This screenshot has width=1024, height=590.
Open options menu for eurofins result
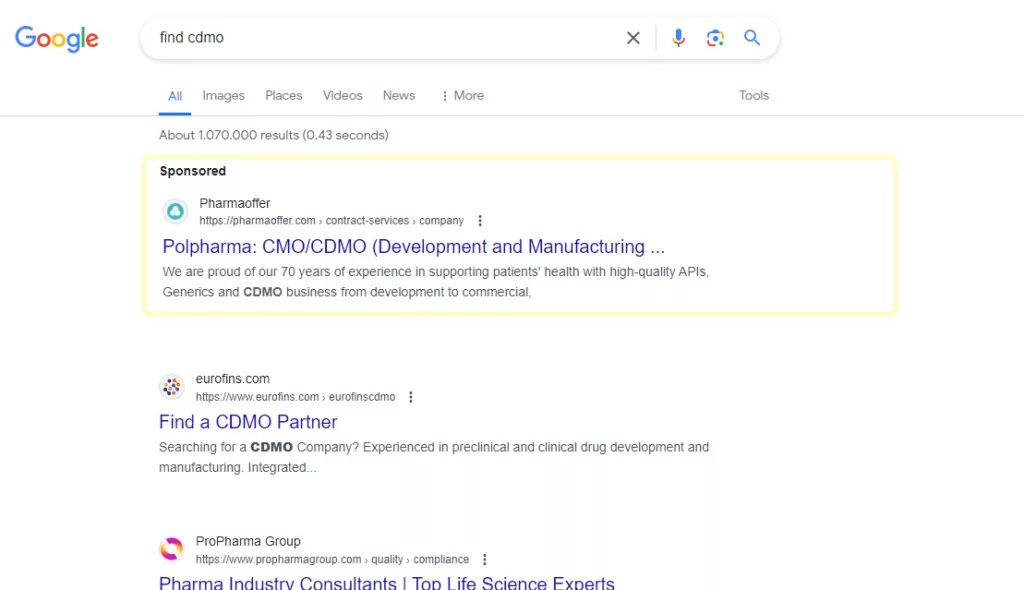tap(411, 397)
